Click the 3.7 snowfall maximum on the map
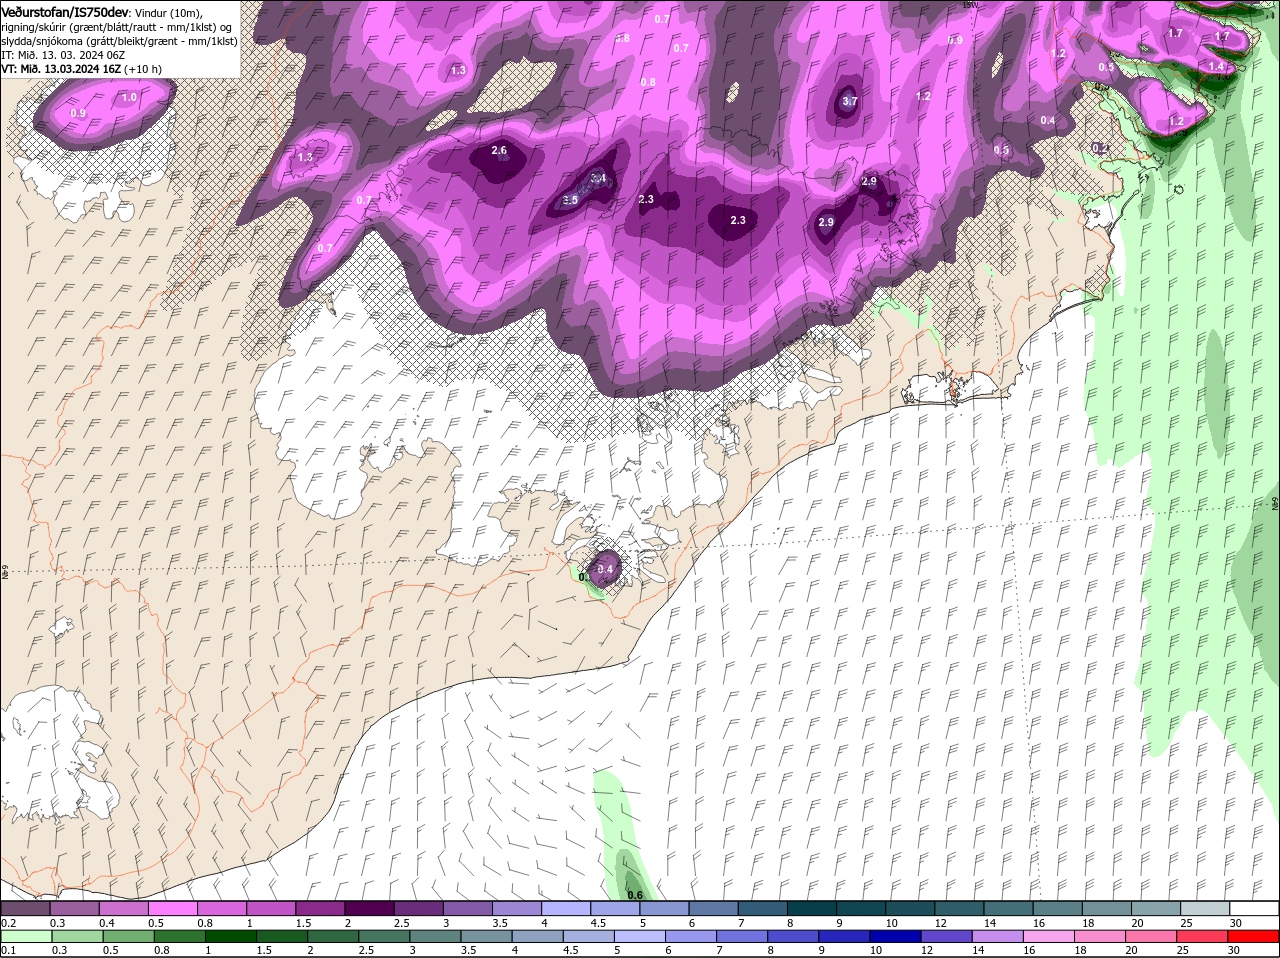 click(850, 102)
